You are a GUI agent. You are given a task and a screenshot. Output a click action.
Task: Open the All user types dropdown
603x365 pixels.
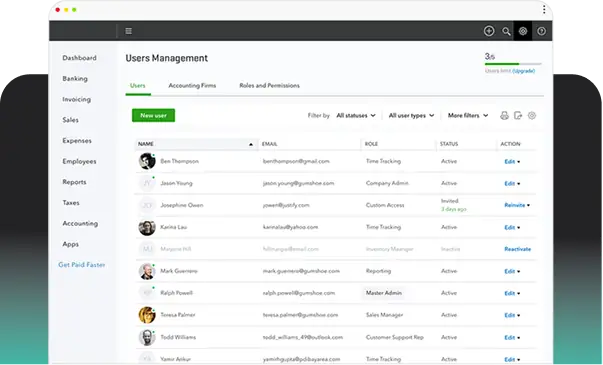click(x=411, y=115)
